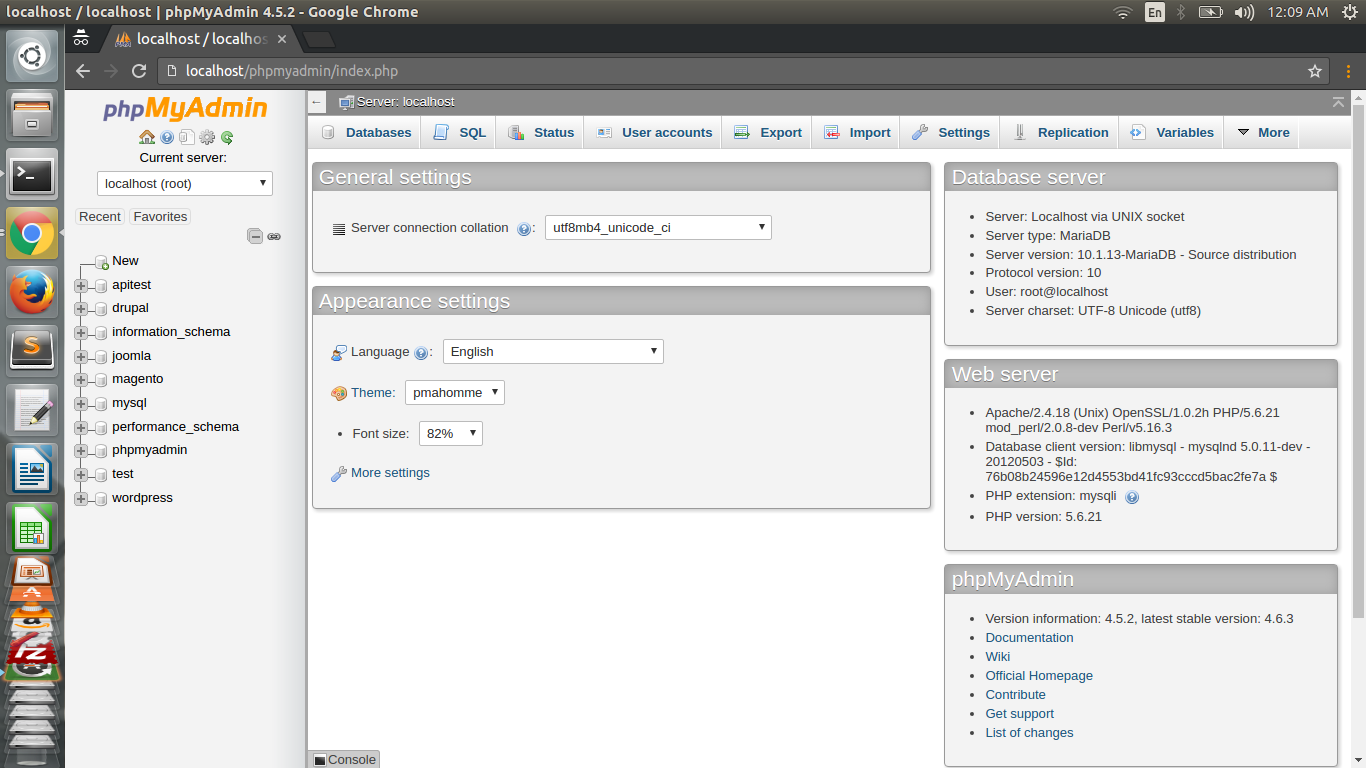This screenshot has height=768, width=1366.
Task: Open navigation panel settings gear icon
Action: coord(207,138)
